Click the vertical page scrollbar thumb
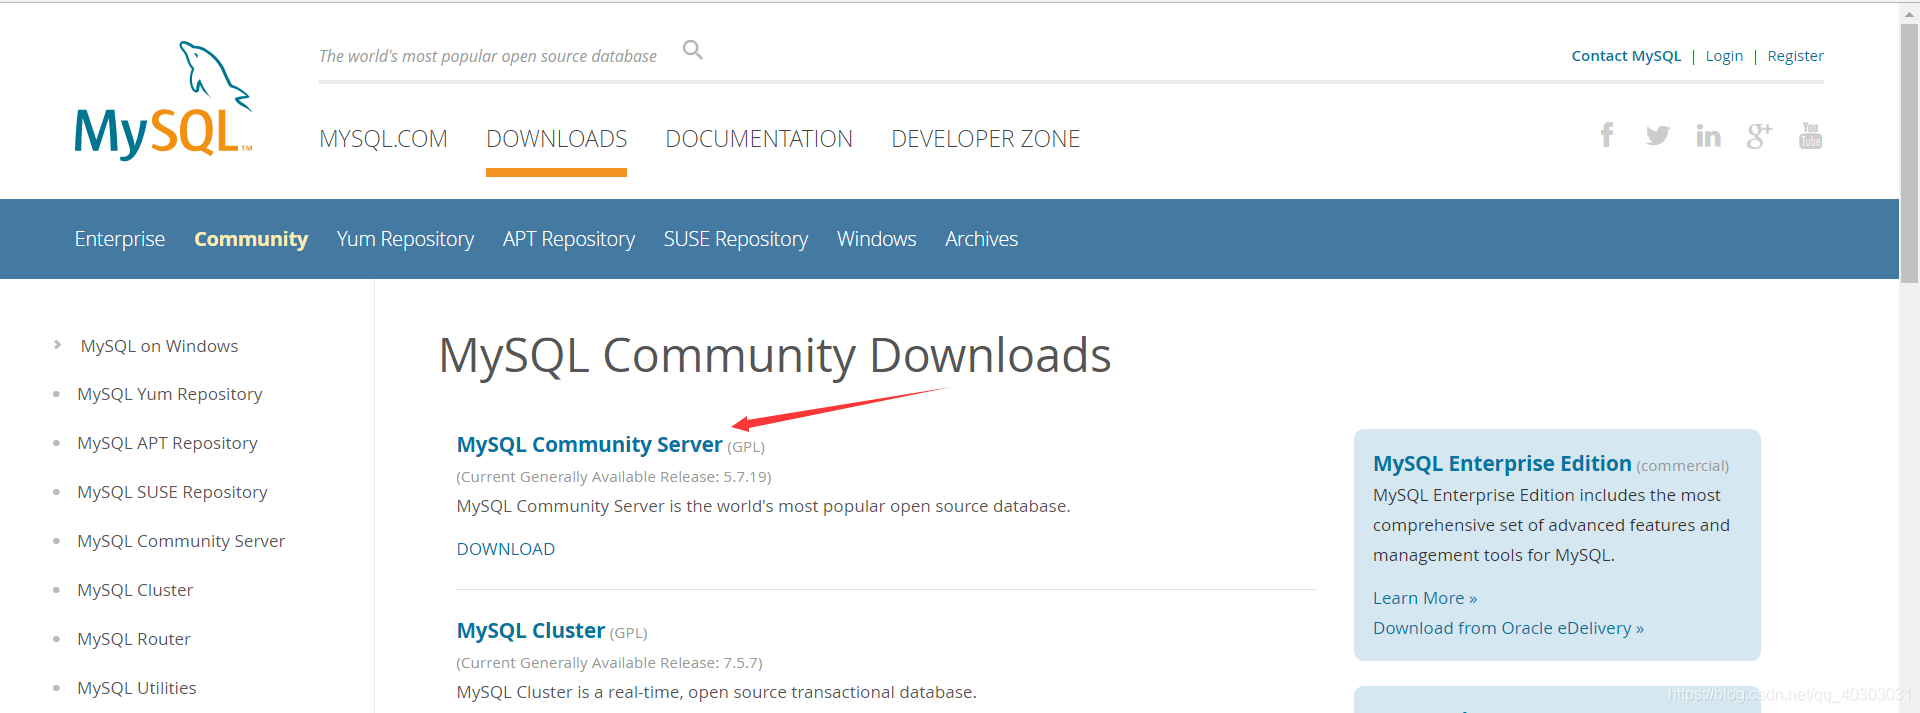This screenshot has height=713, width=1920. [x=1909, y=152]
